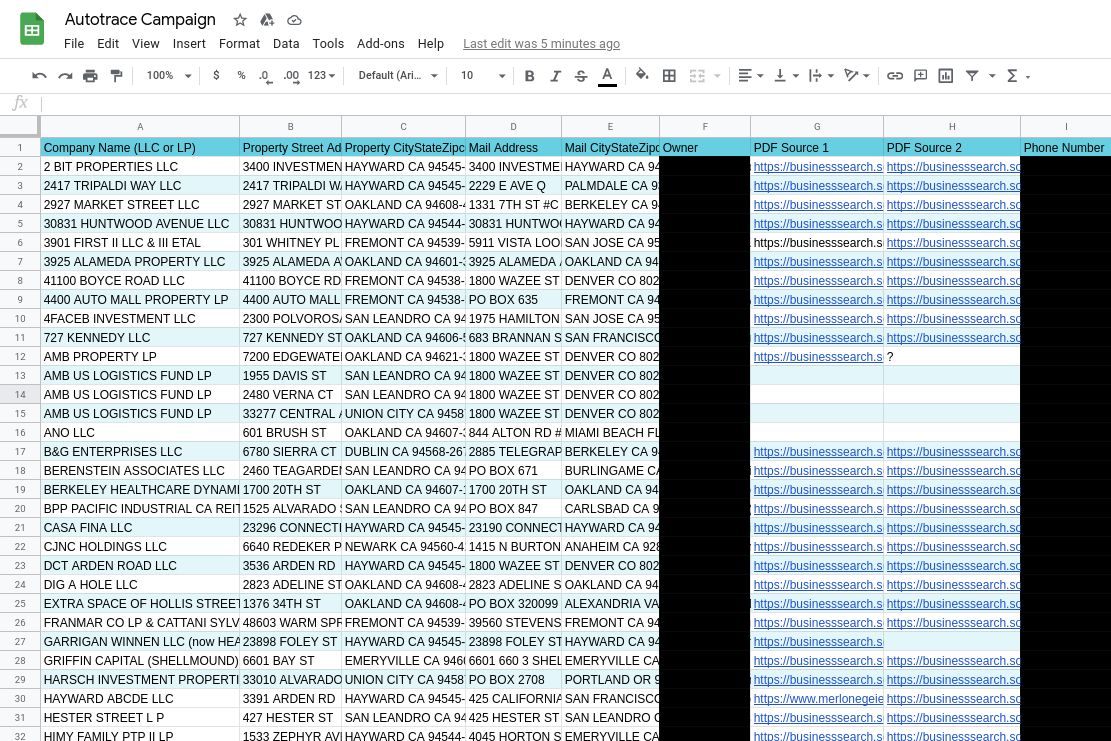1111x741 pixels.
Task: Toggle strikethrough formatting
Action: coord(581,76)
